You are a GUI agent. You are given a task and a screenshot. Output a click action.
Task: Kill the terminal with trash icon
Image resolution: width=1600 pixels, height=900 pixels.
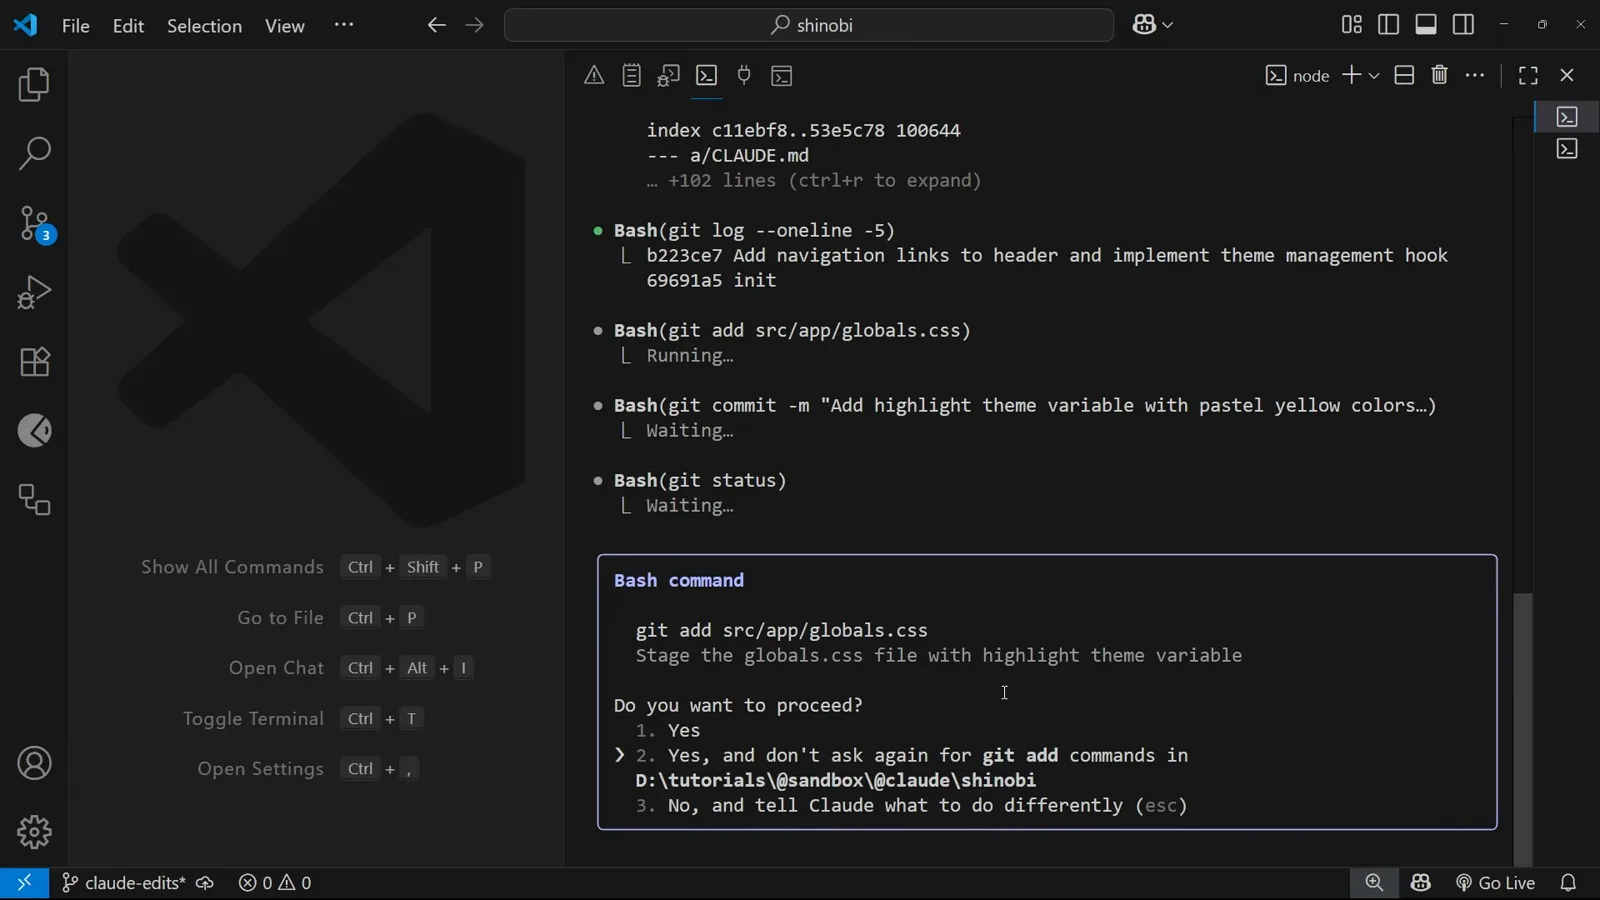1439,76
